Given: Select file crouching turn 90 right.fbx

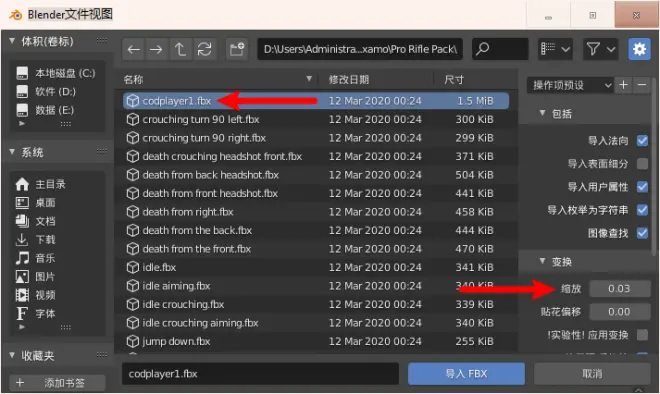Looking at the screenshot, I should coord(316,138).
